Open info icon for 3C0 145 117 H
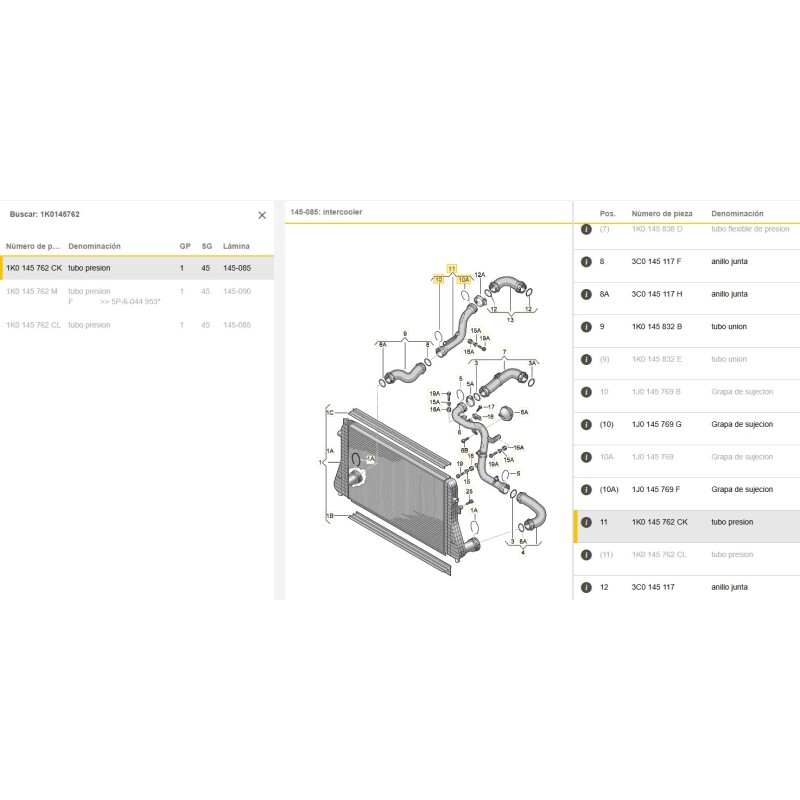 (x=586, y=294)
